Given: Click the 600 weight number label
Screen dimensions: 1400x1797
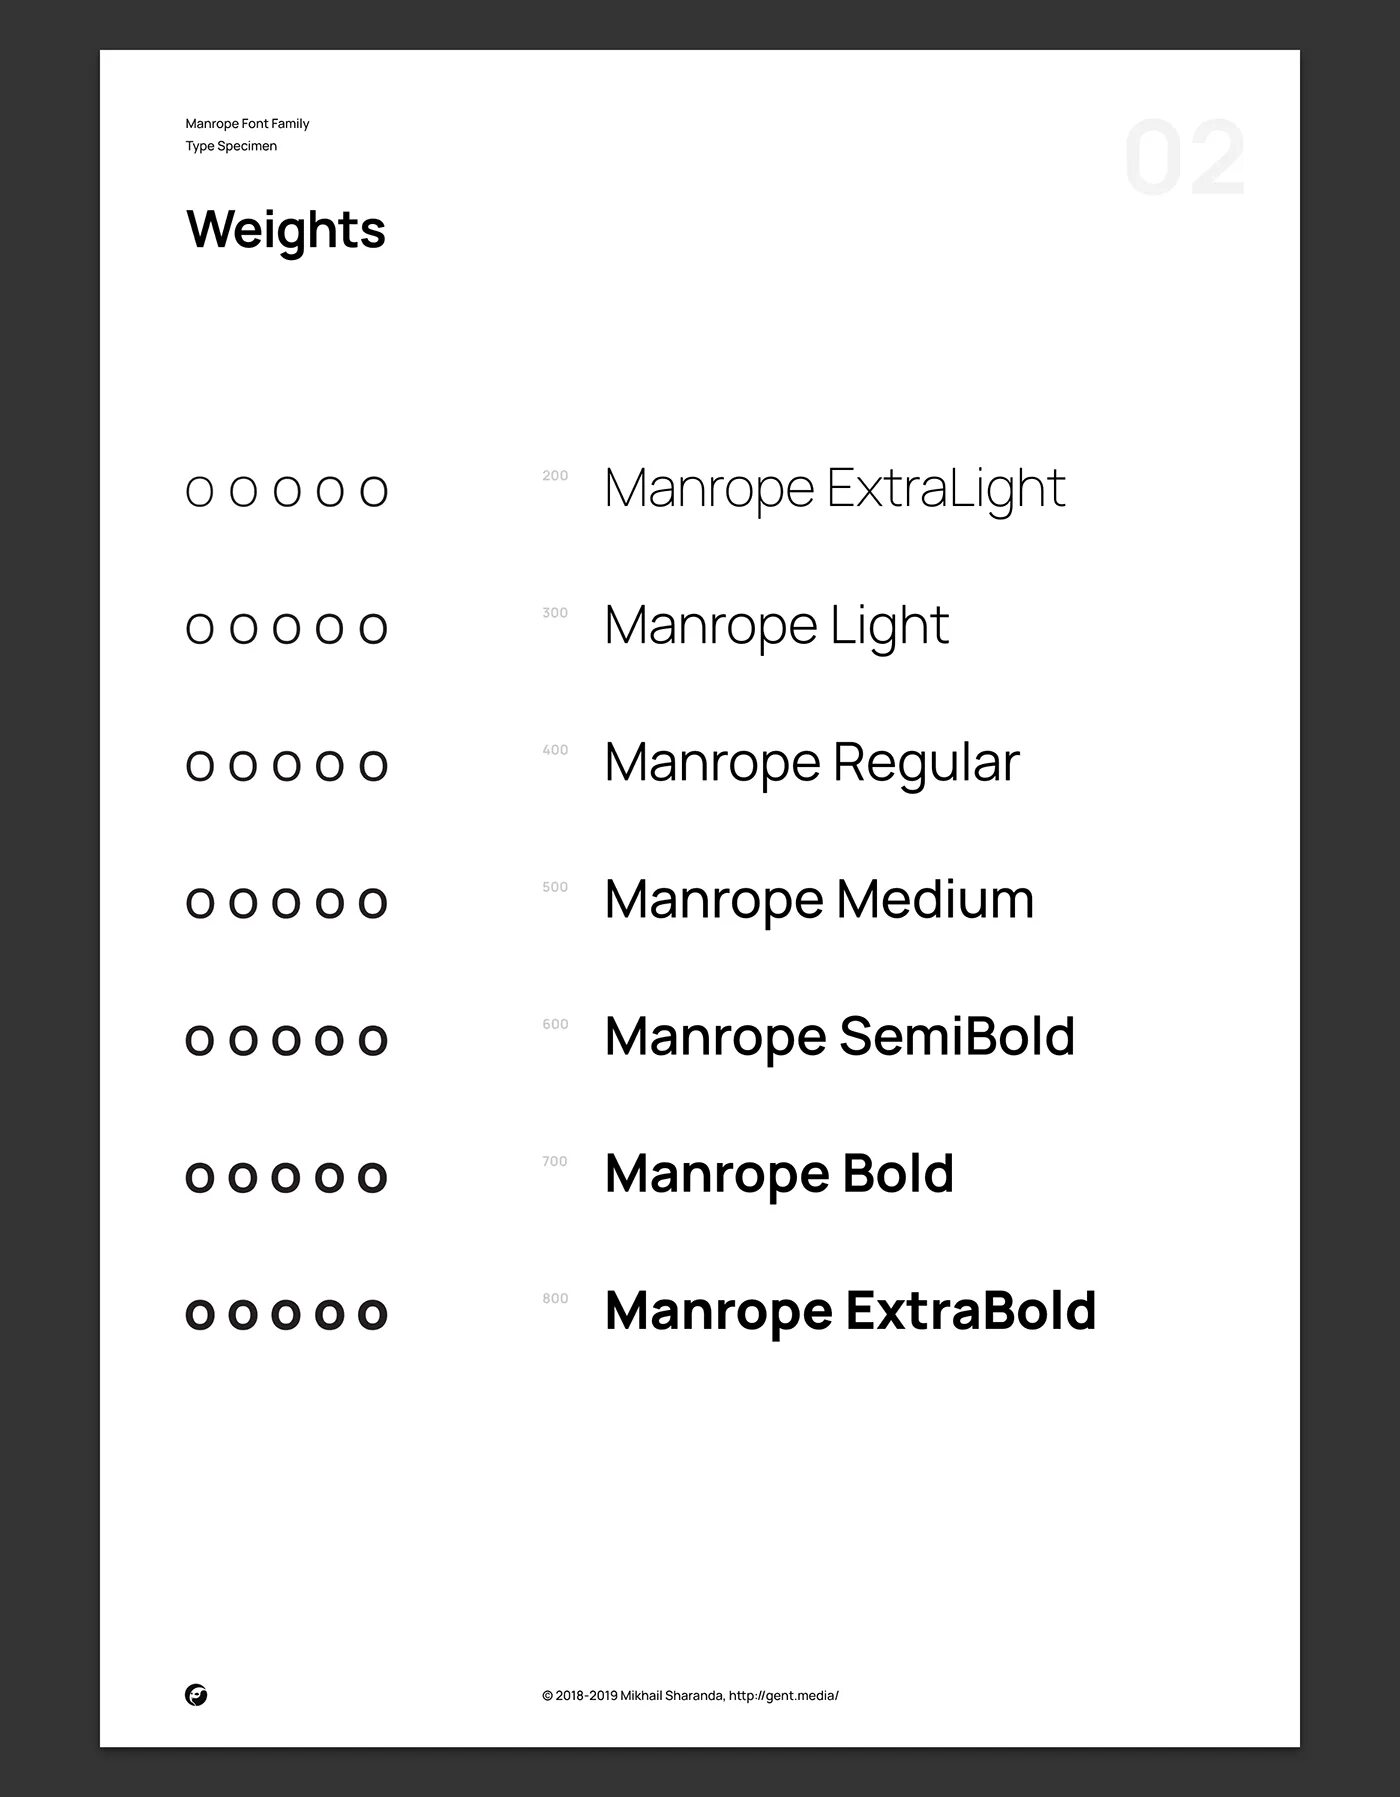Looking at the screenshot, I should pos(555,1024).
